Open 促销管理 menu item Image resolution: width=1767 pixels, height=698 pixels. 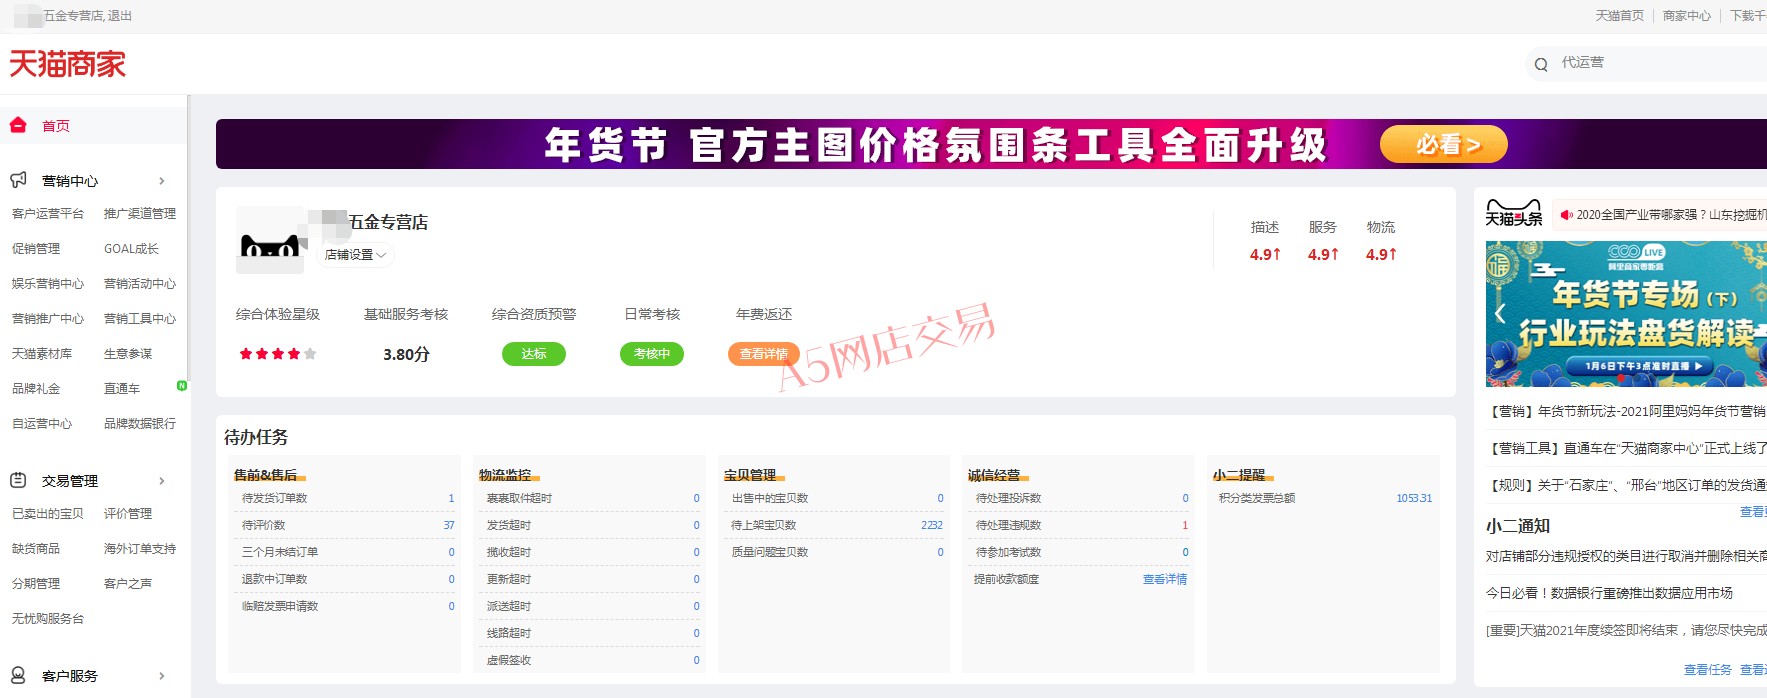[x=36, y=248]
